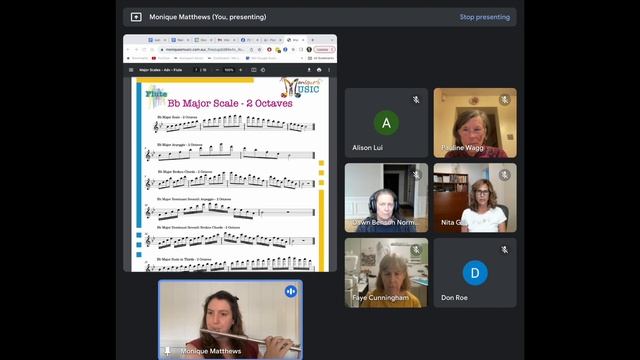The height and width of the screenshot is (360, 640).
Task: Select the active rightmost browser tab
Action: click(x=295, y=40)
